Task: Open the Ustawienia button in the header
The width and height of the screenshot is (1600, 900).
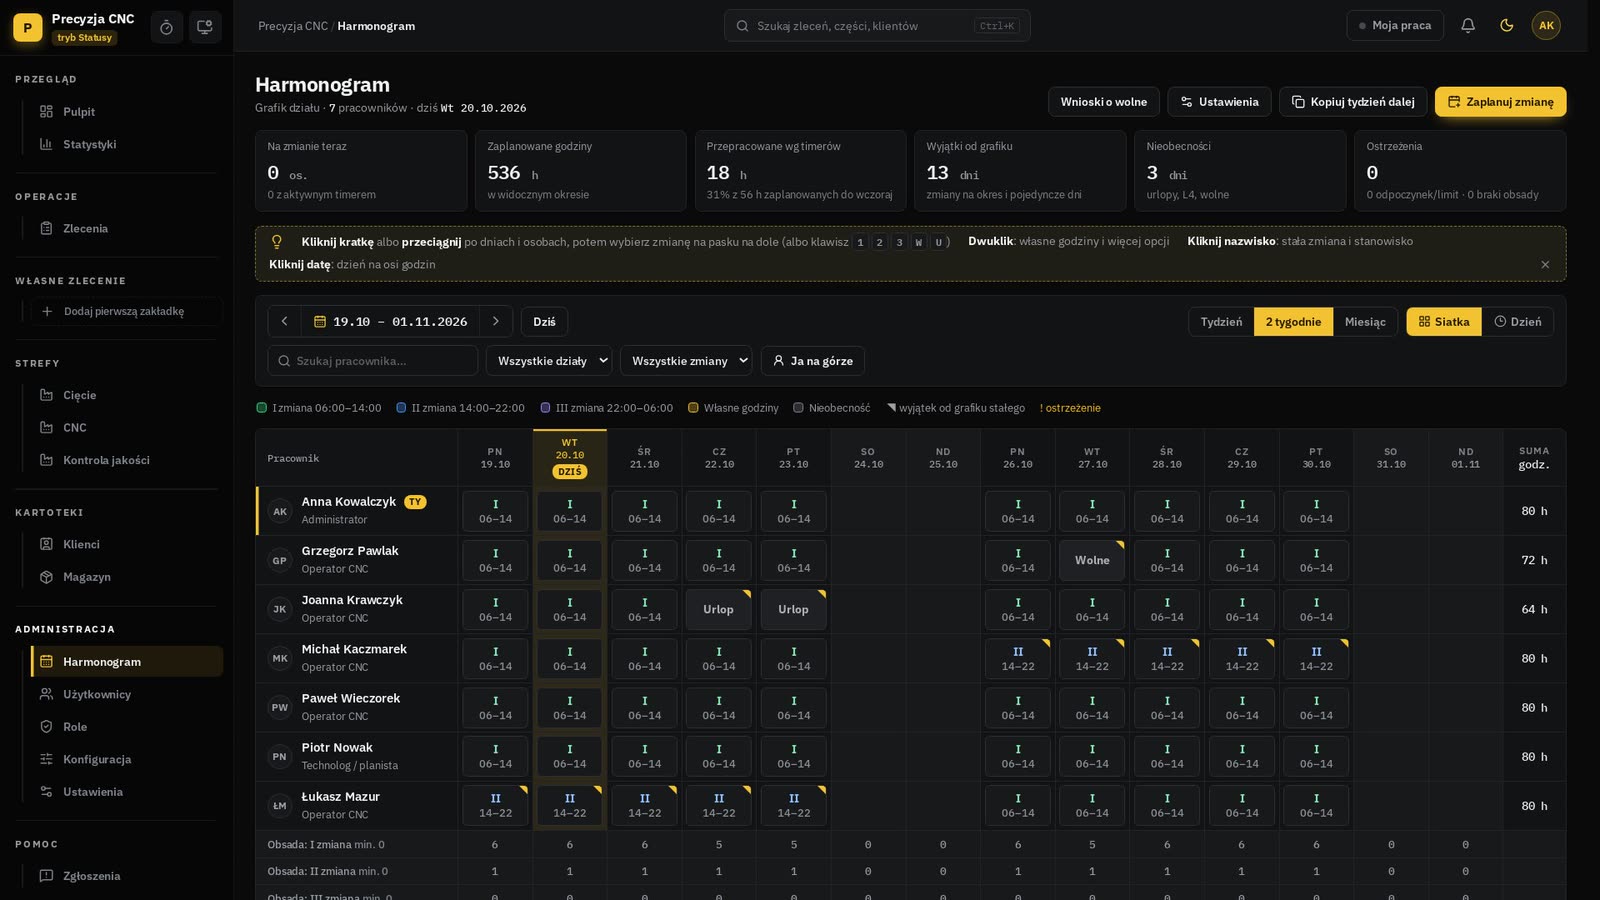Action: (1219, 102)
